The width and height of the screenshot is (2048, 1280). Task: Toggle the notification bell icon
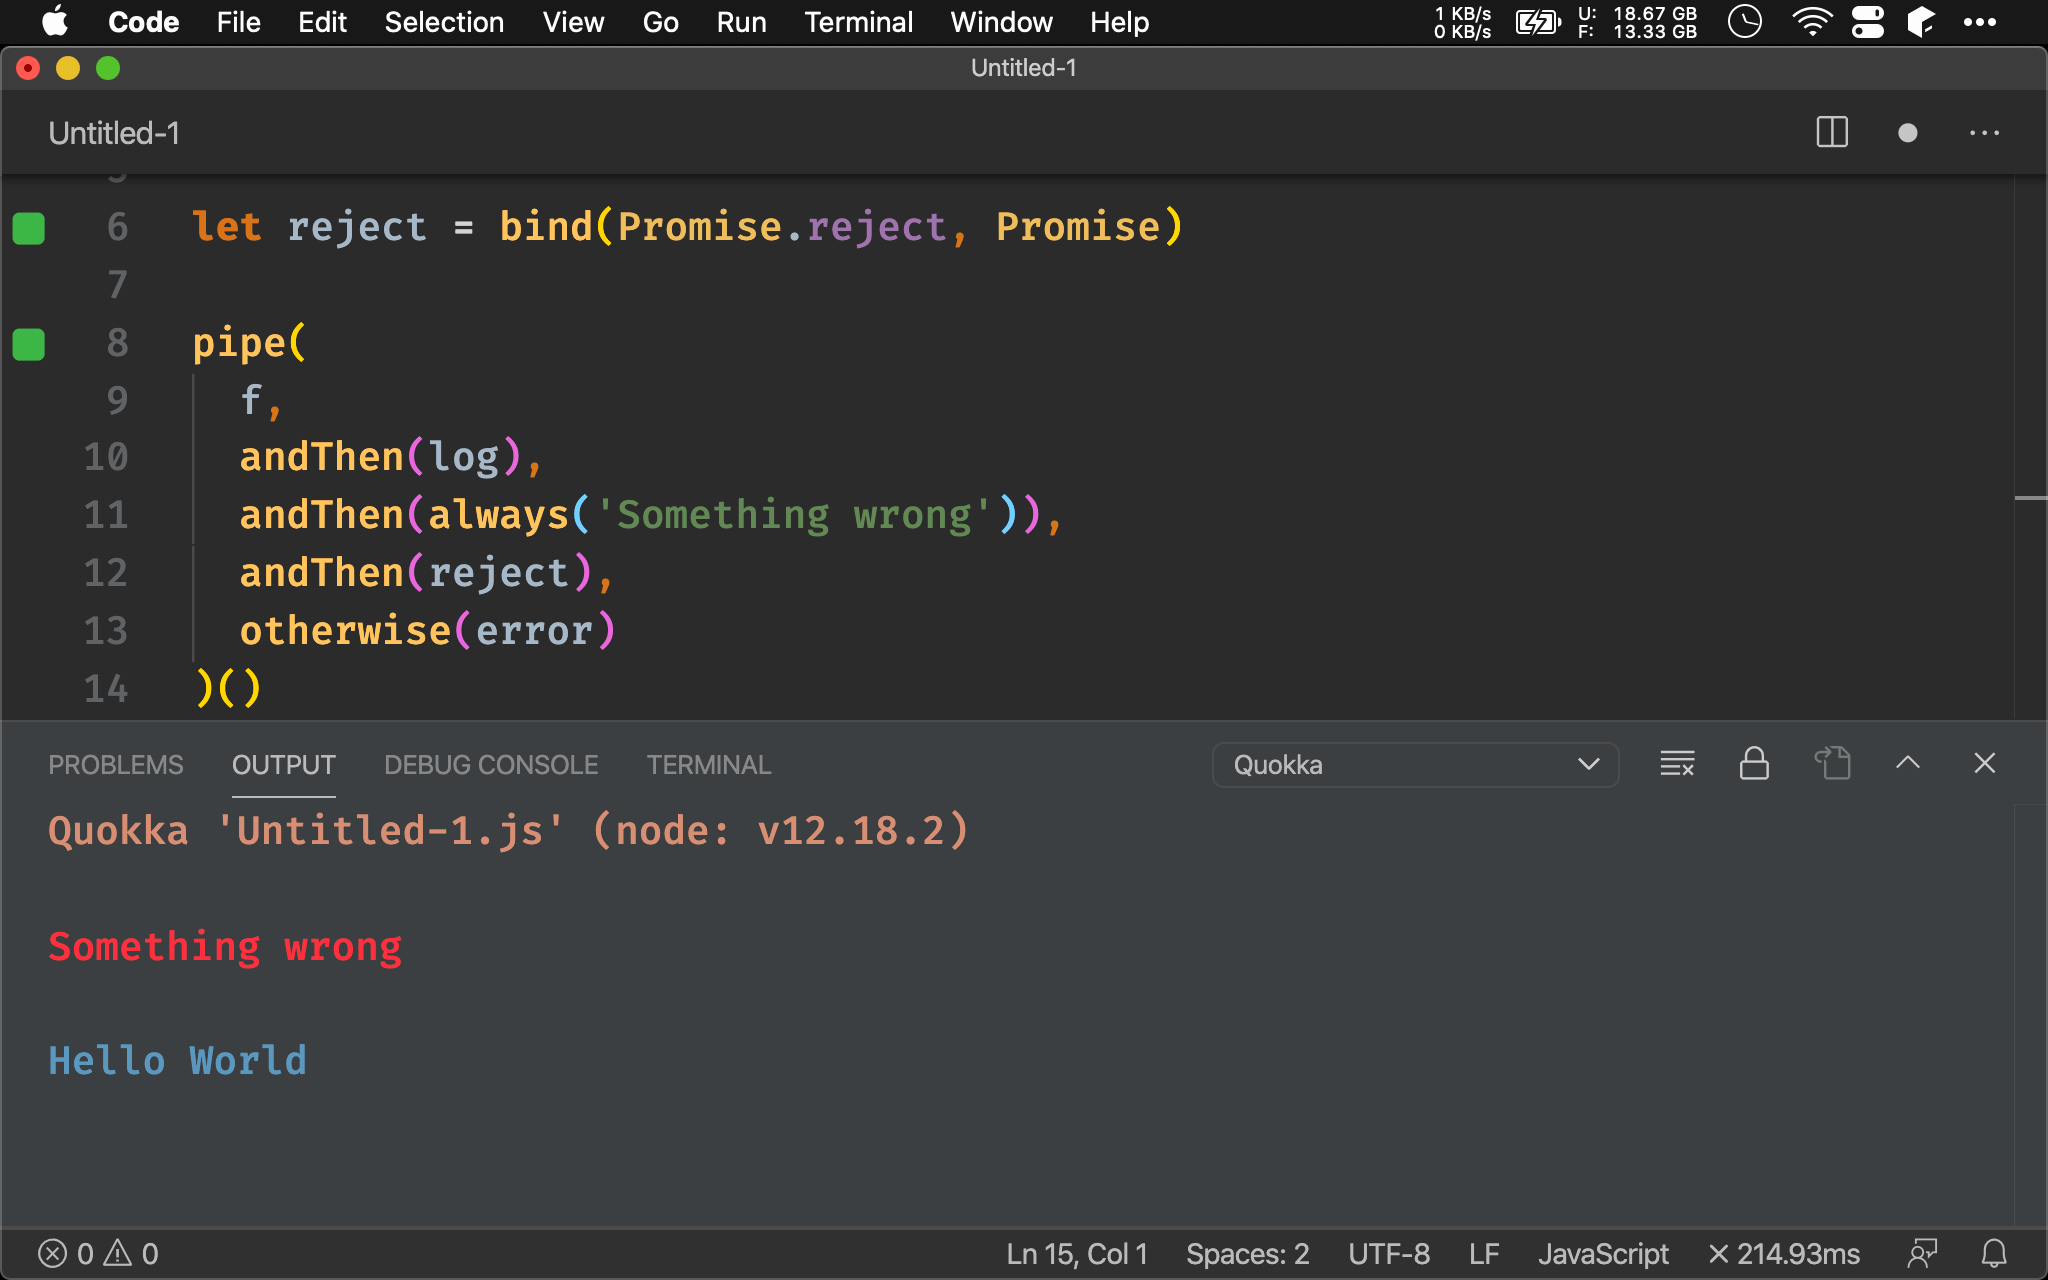coord(1993,1252)
